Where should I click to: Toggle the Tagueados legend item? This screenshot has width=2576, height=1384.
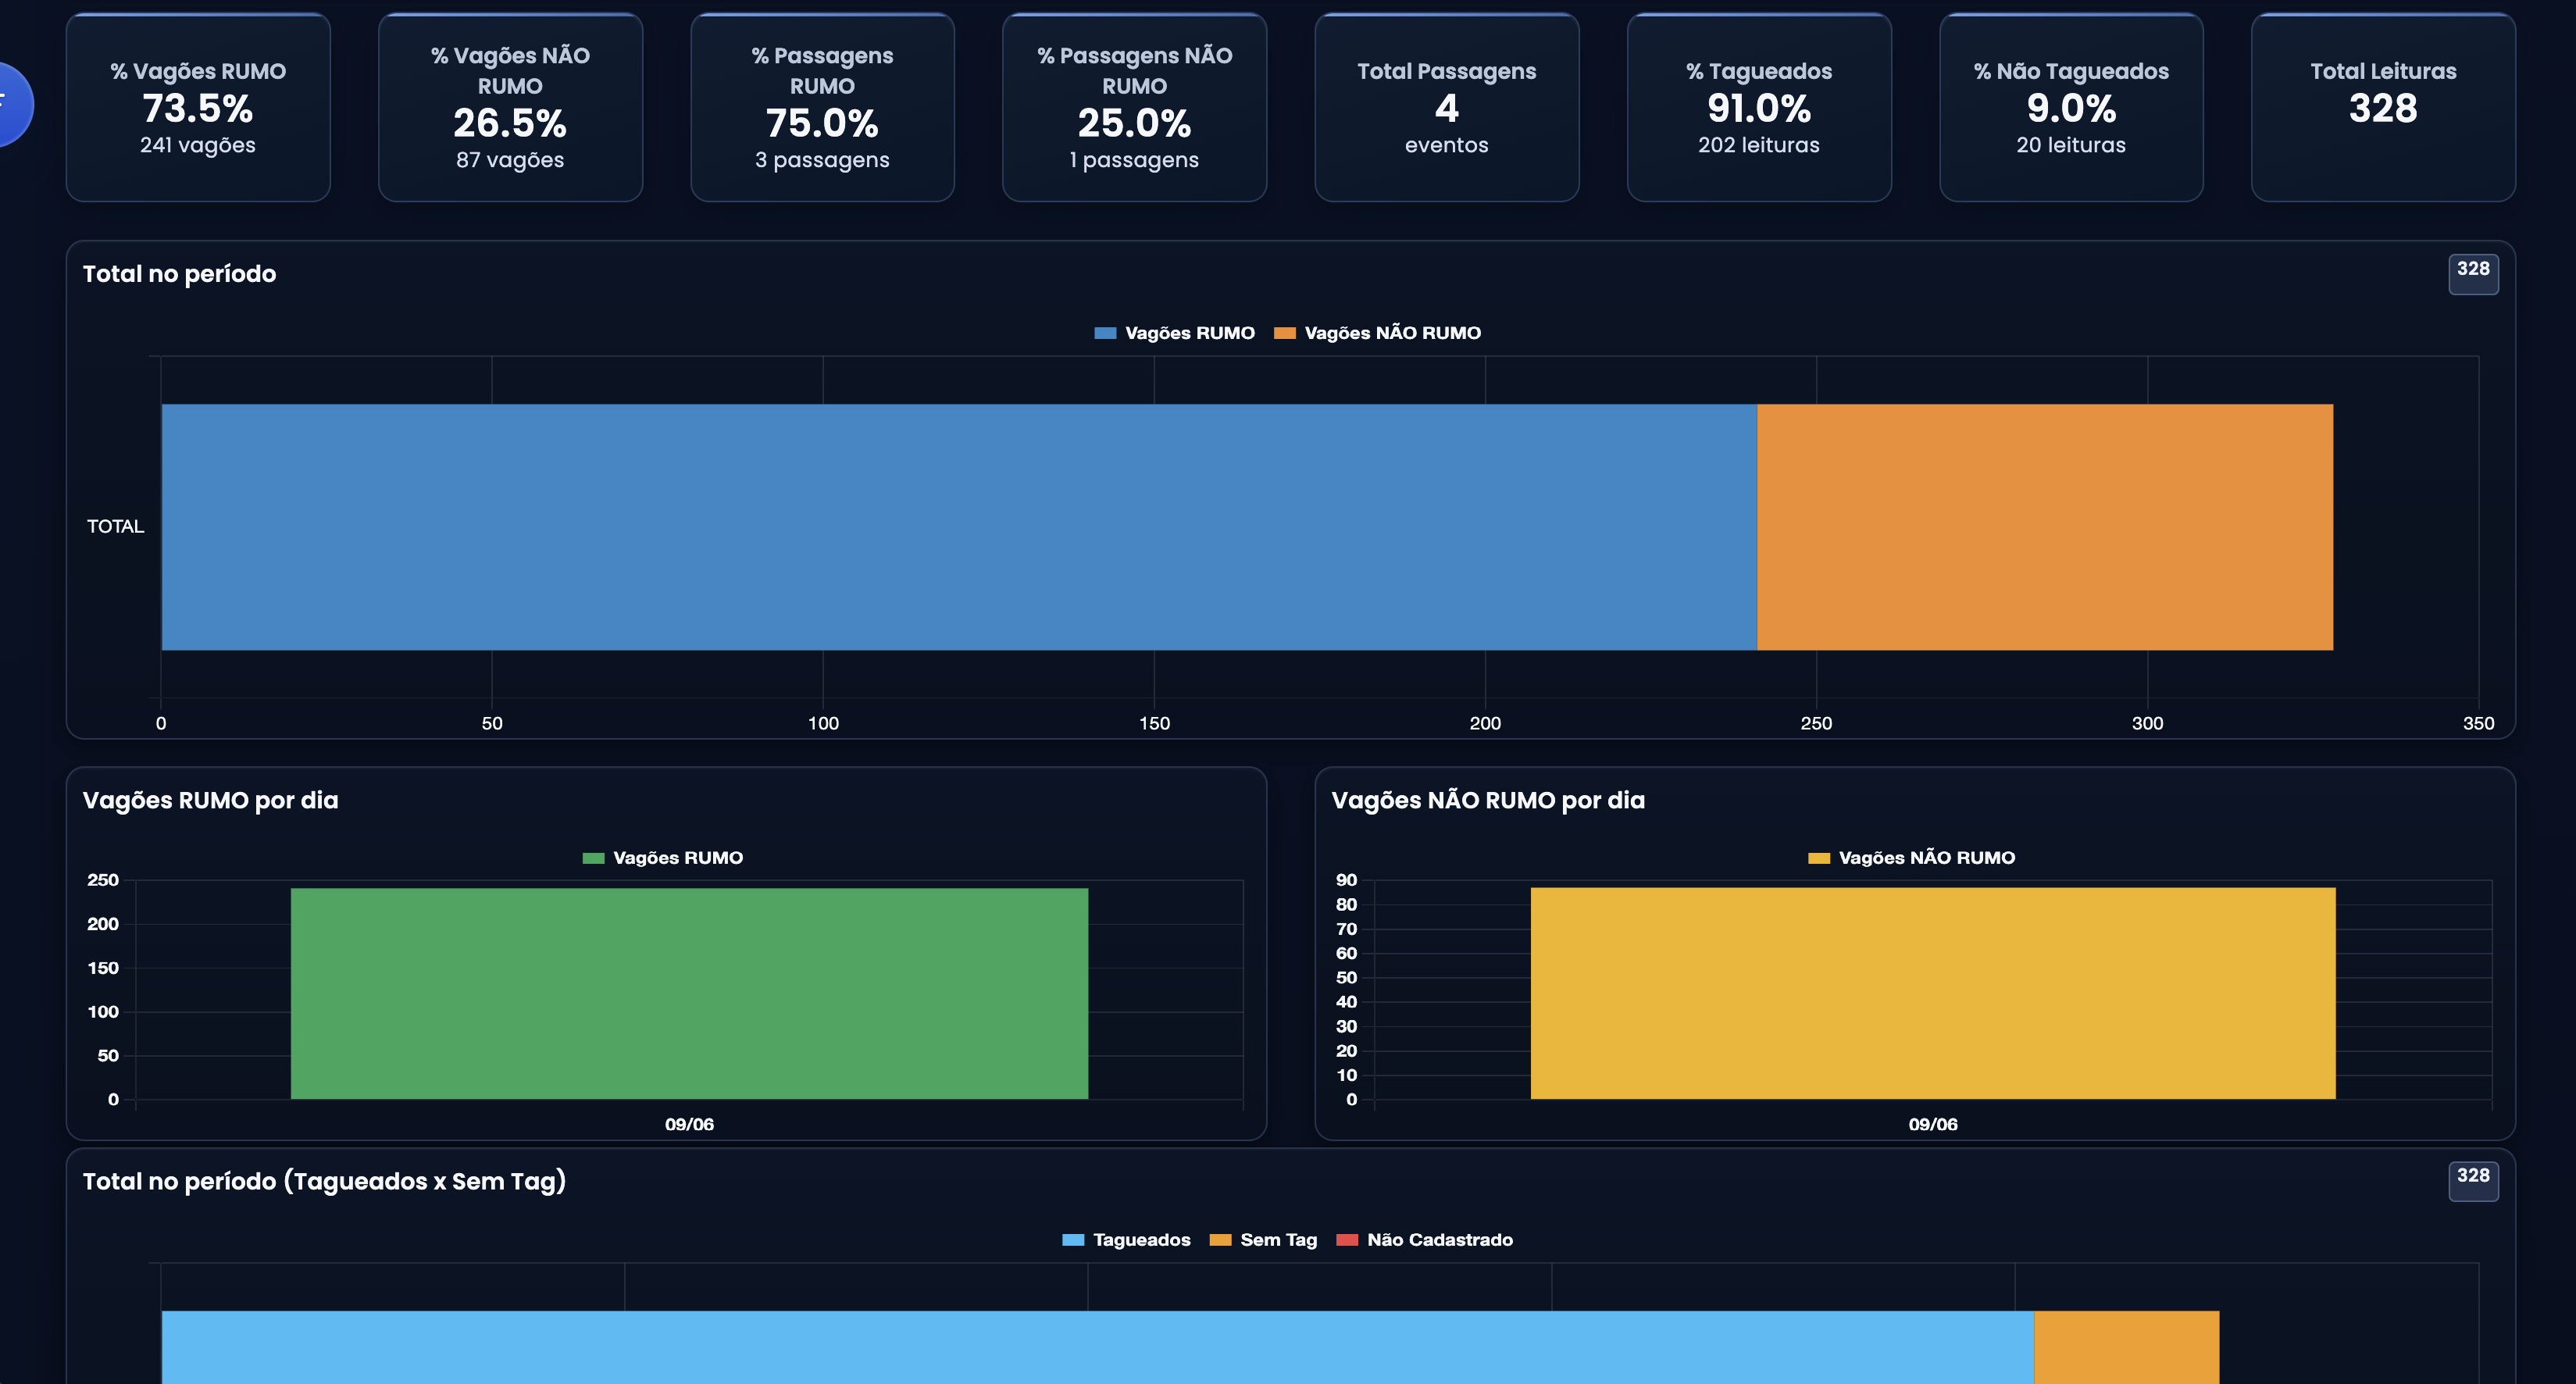point(1126,1240)
